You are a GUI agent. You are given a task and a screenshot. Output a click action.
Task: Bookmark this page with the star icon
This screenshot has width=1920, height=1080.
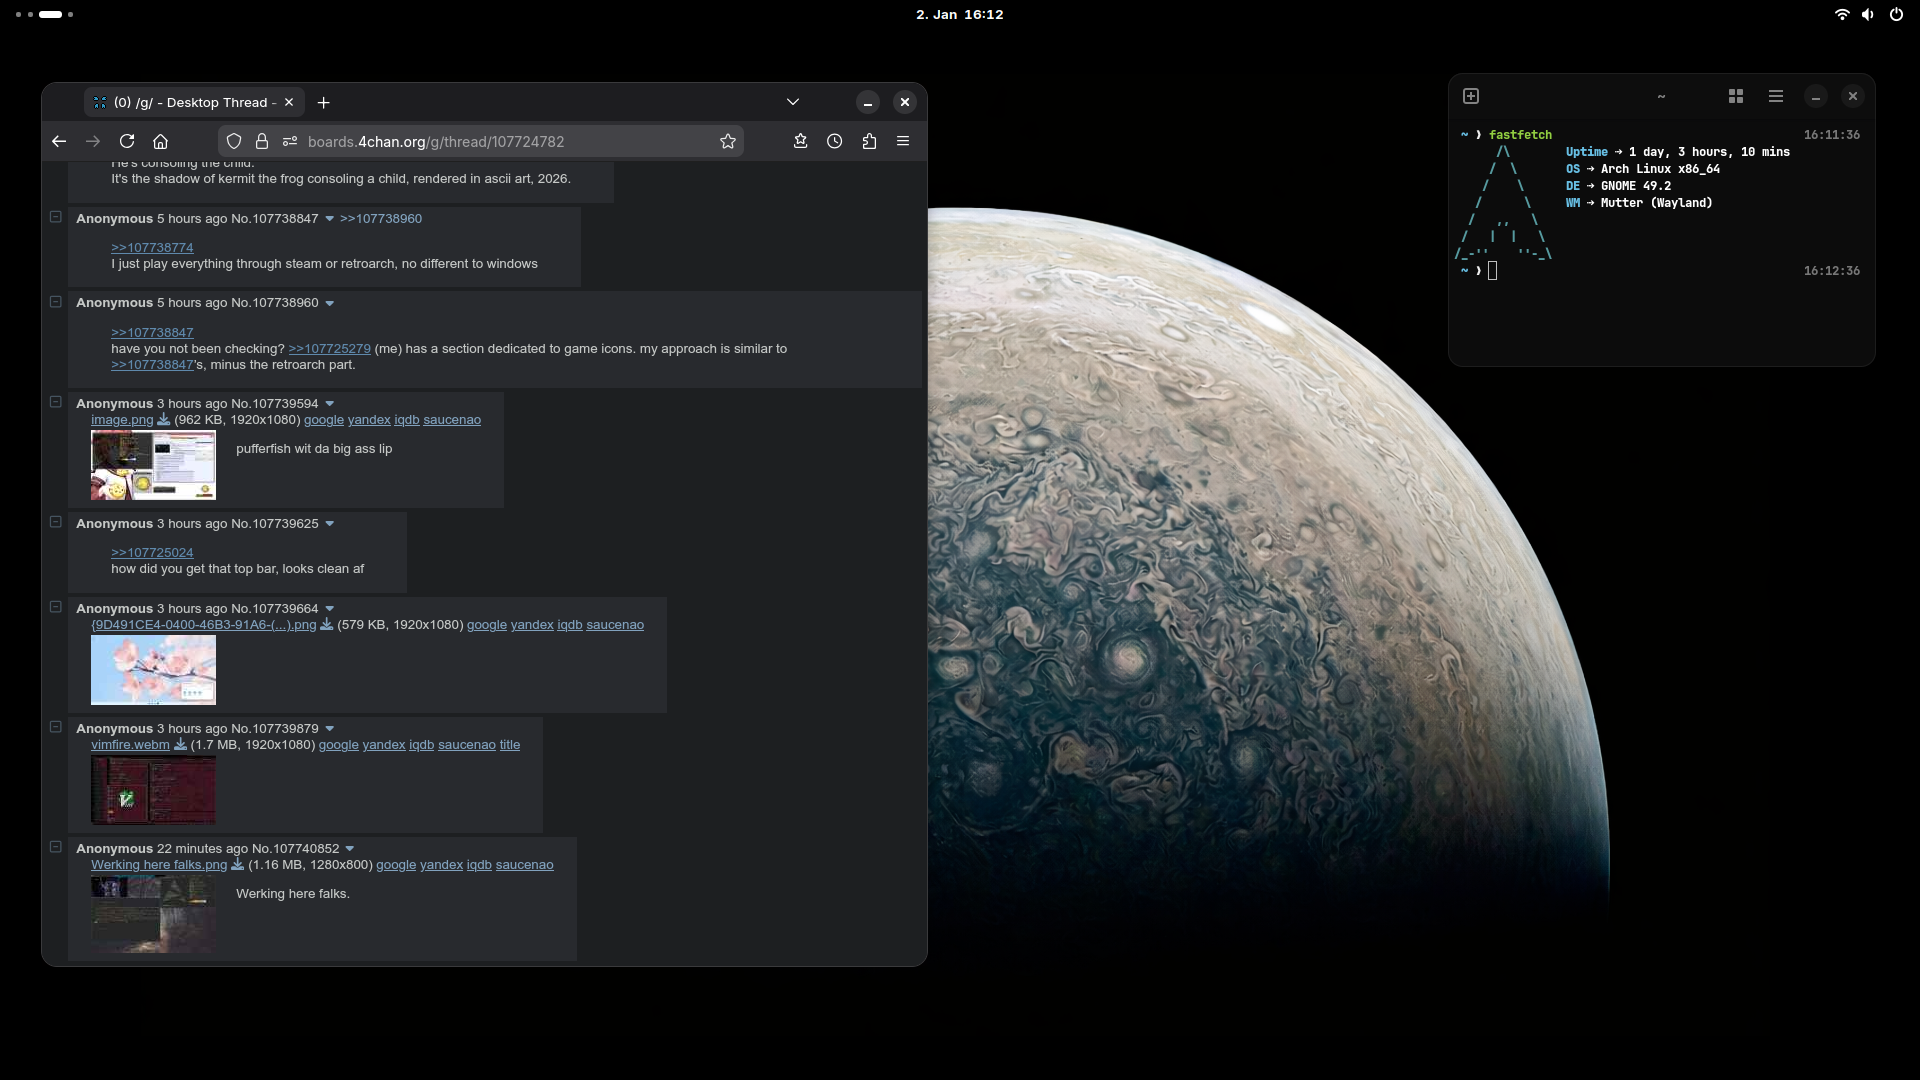pos(728,141)
